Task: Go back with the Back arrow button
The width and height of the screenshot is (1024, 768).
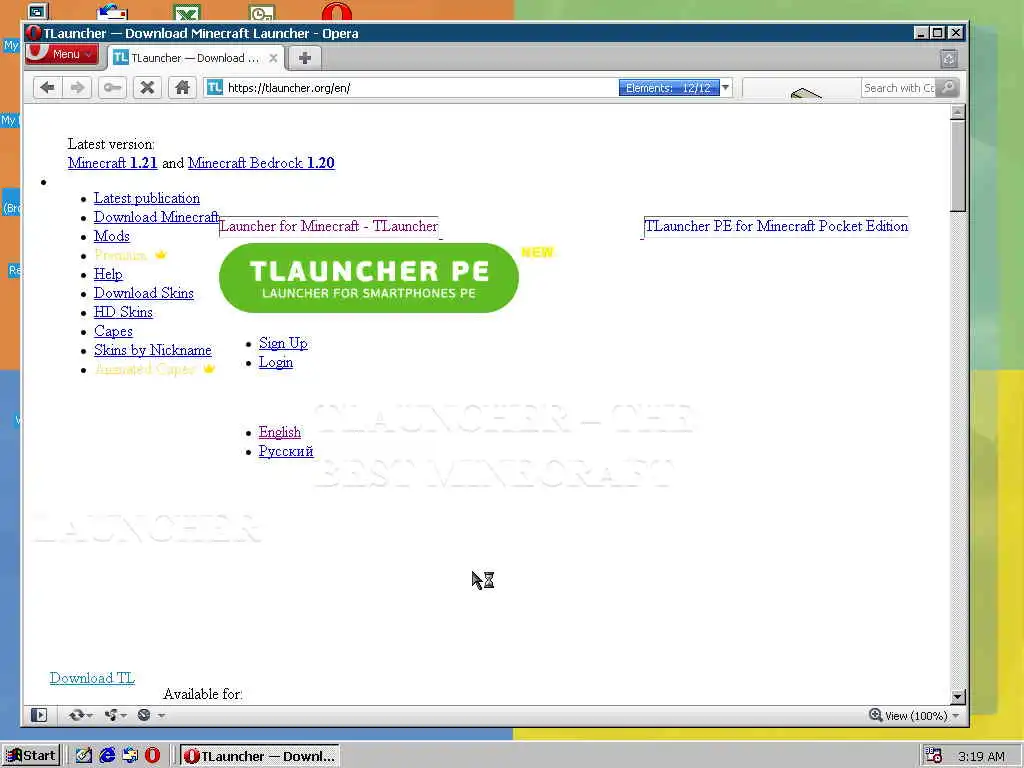Action: [48, 88]
